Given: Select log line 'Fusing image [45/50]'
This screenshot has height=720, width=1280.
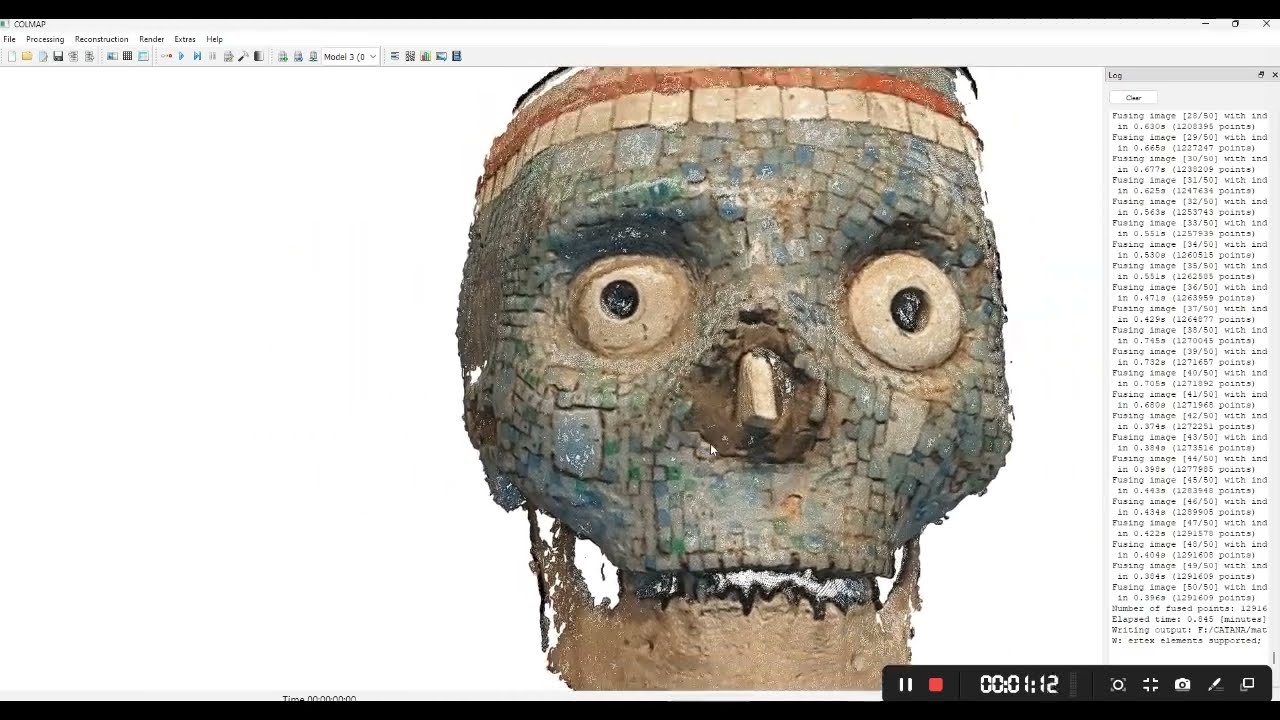Looking at the screenshot, I should 1189,480.
